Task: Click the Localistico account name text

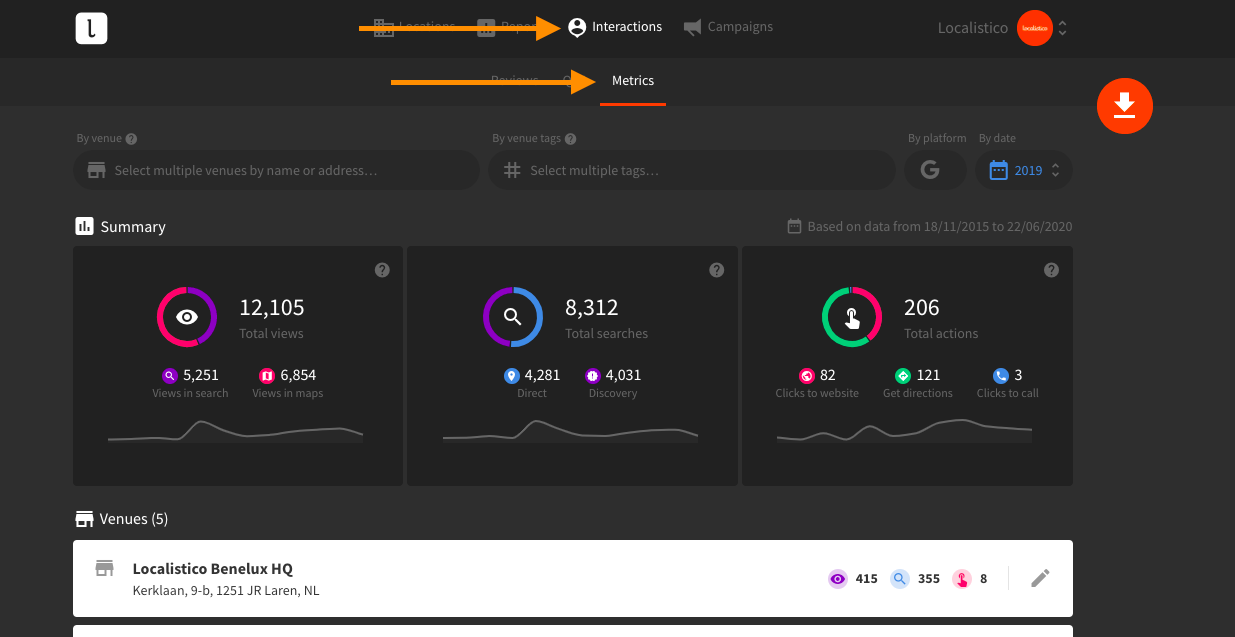Action: 973,28
